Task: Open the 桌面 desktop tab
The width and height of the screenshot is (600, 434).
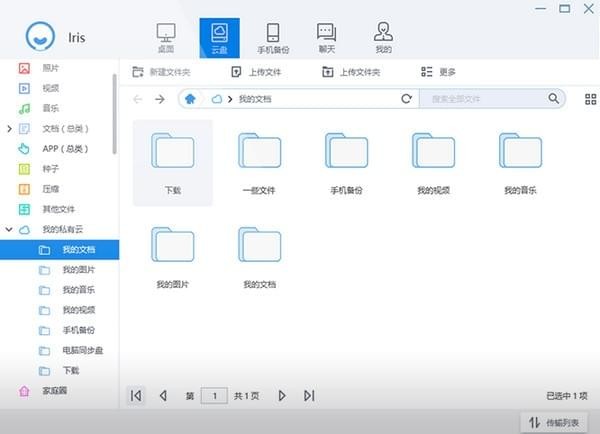Action: pyautogui.click(x=166, y=38)
